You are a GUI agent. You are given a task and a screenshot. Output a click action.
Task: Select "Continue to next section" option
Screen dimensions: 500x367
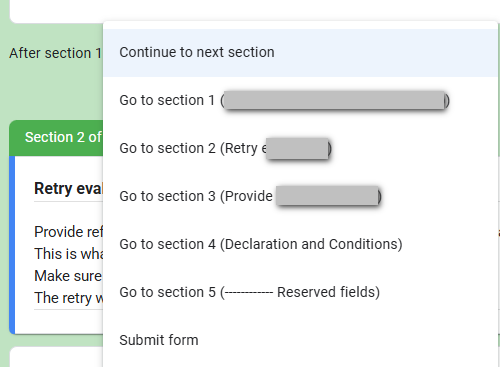click(x=300, y=53)
